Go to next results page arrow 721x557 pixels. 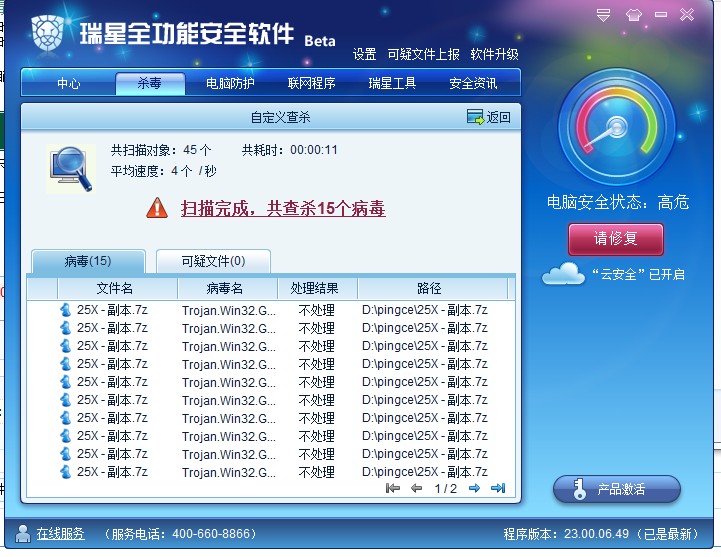pyautogui.click(x=474, y=488)
